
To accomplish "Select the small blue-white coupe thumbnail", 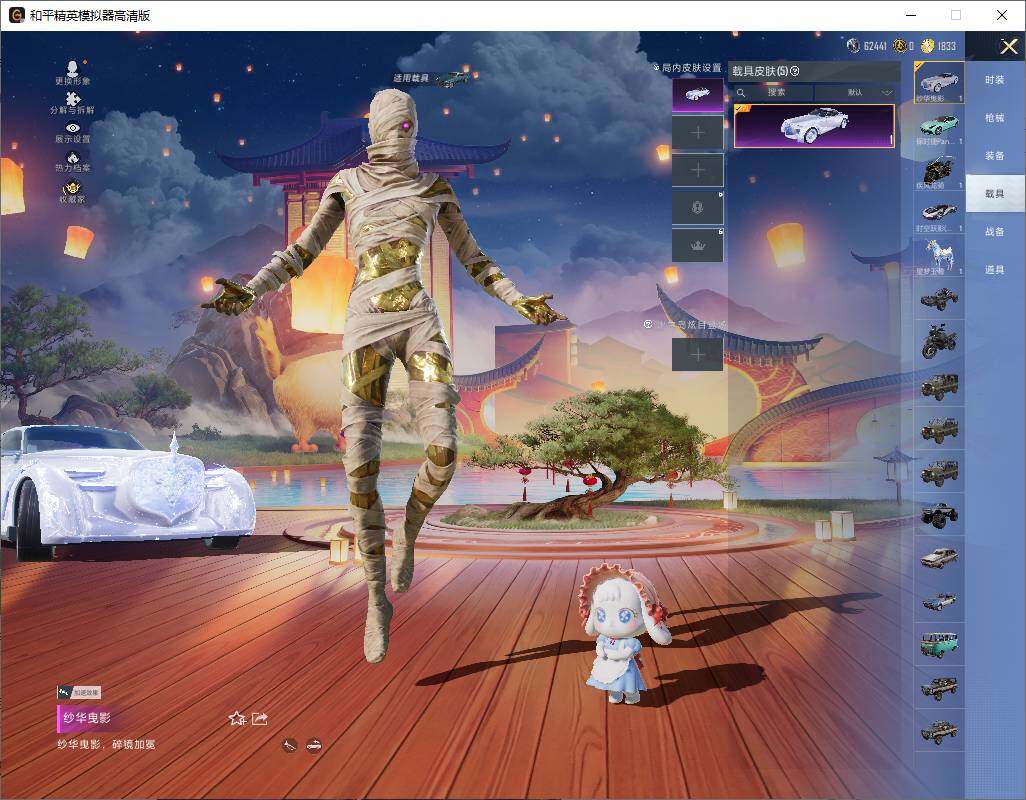I will (939, 600).
